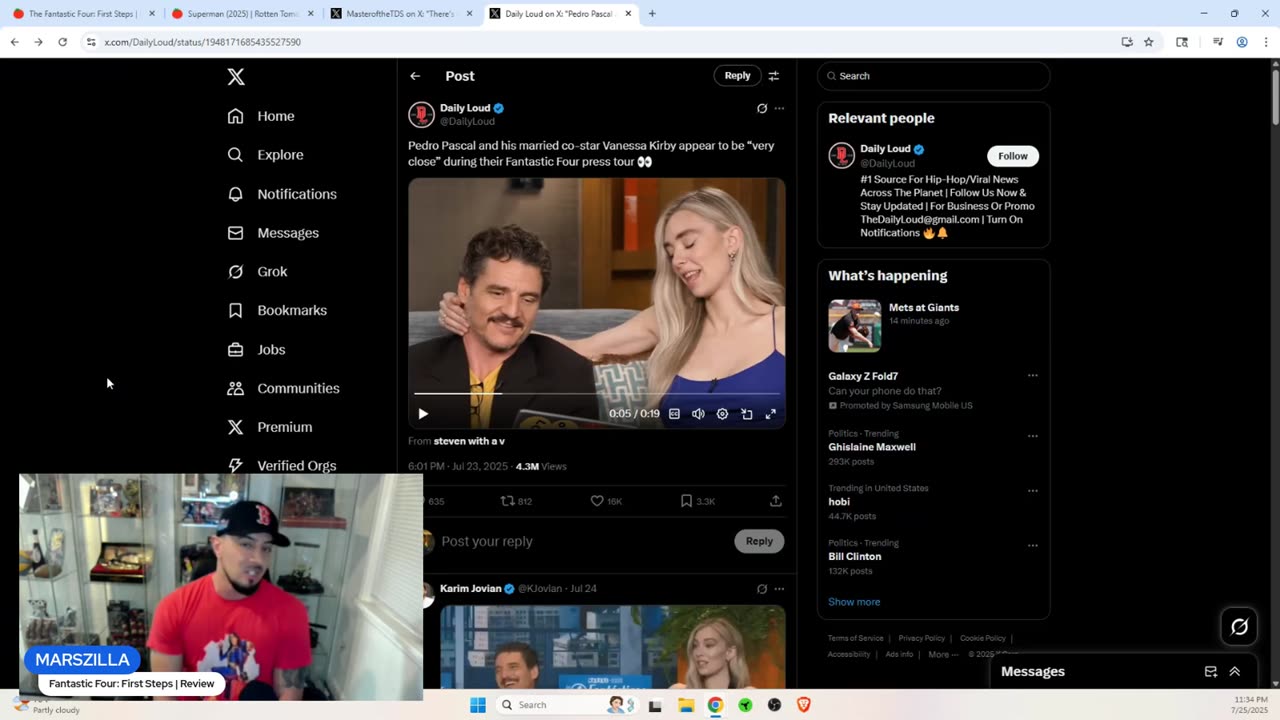The height and width of the screenshot is (720, 1280).
Task: Click the video progress bar
Action: click(x=596, y=394)
